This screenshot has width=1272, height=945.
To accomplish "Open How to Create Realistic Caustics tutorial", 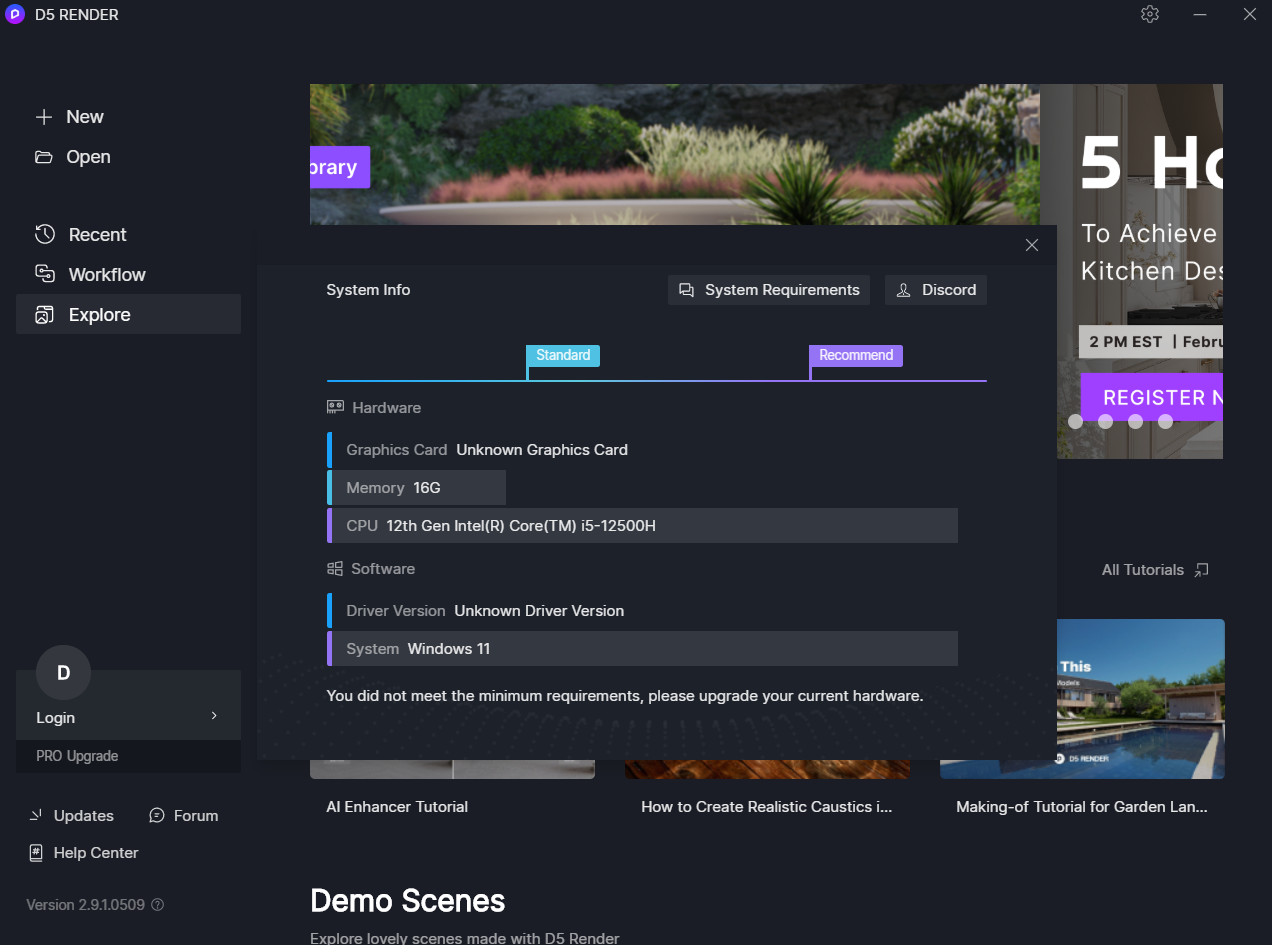I will tap(767, 807).
